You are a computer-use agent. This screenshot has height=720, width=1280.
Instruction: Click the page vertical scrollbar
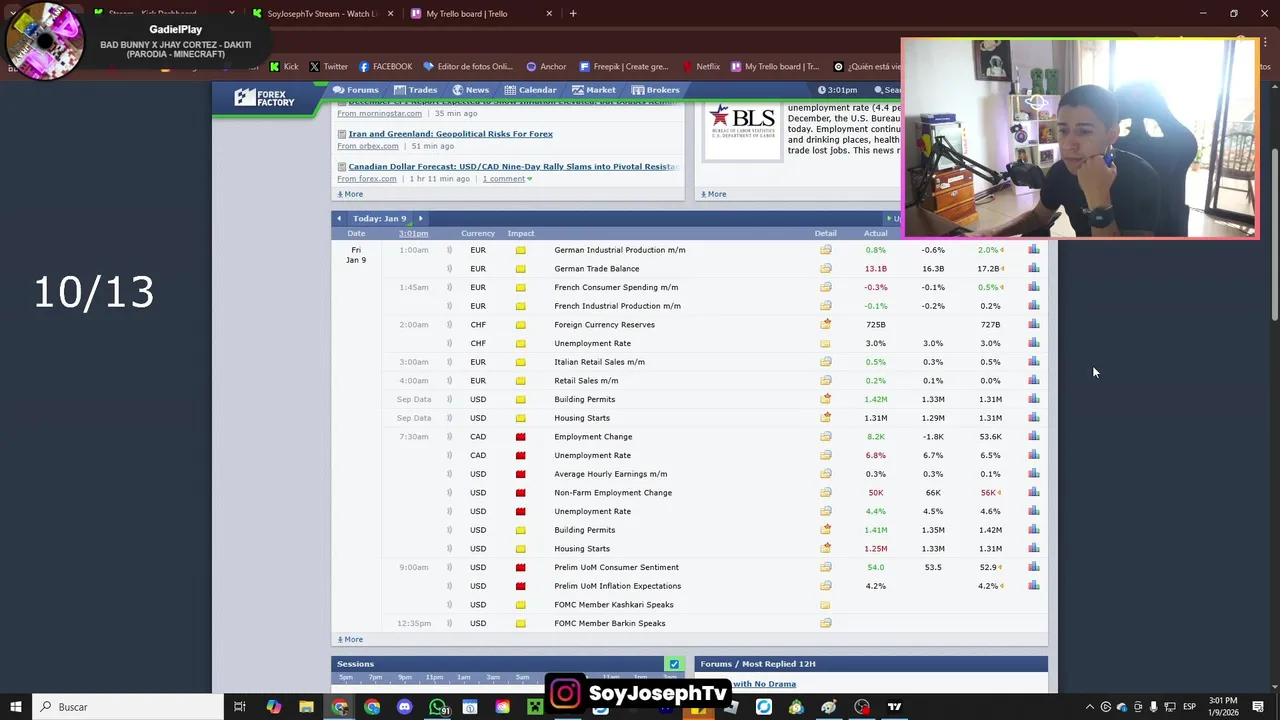pyautogui.click(x=1274, y=235)
